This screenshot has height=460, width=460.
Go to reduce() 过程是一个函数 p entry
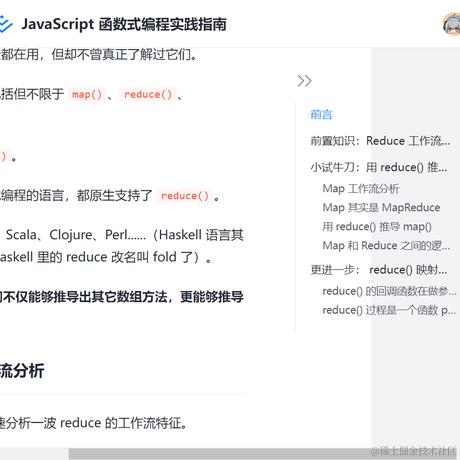click(x=389, y=310)
